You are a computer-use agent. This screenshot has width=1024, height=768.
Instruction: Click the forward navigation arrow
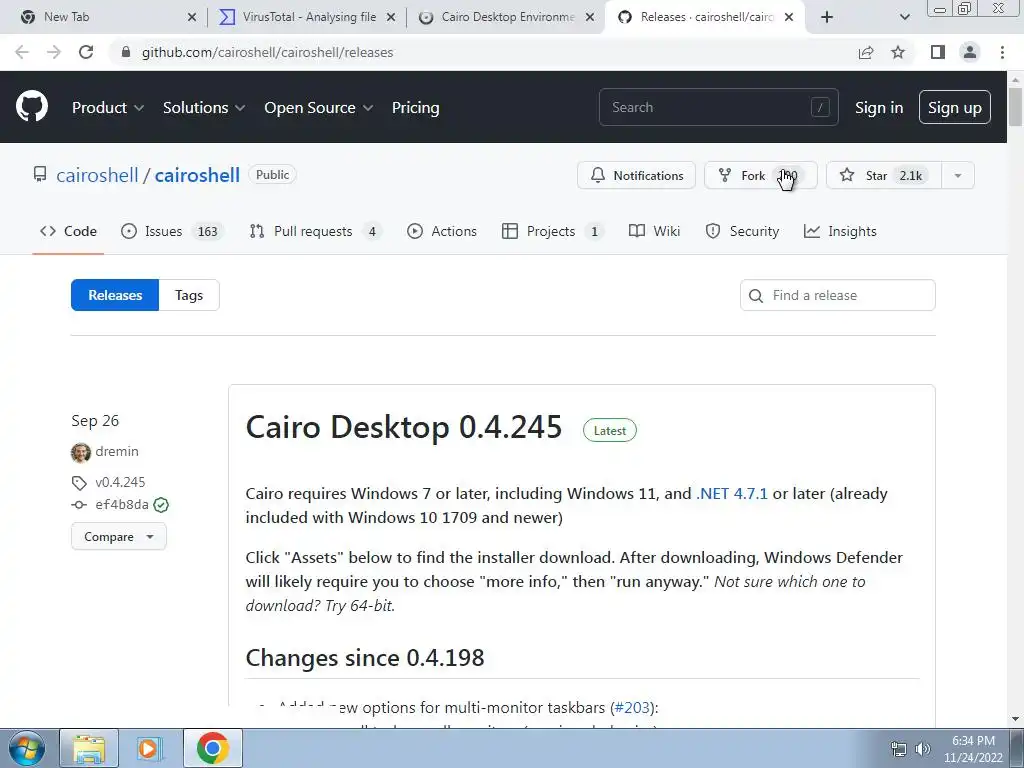[54, 52]
